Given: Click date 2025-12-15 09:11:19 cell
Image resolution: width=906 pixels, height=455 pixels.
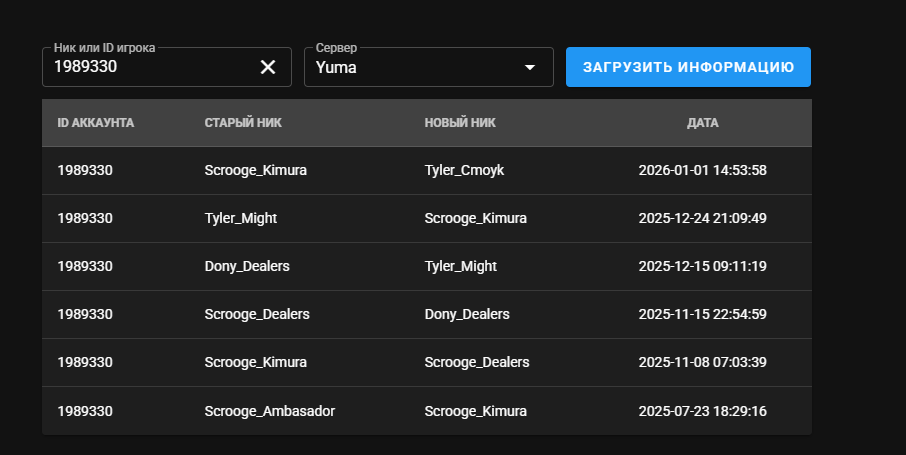Looking at the screenshot, I should point(702,266).
